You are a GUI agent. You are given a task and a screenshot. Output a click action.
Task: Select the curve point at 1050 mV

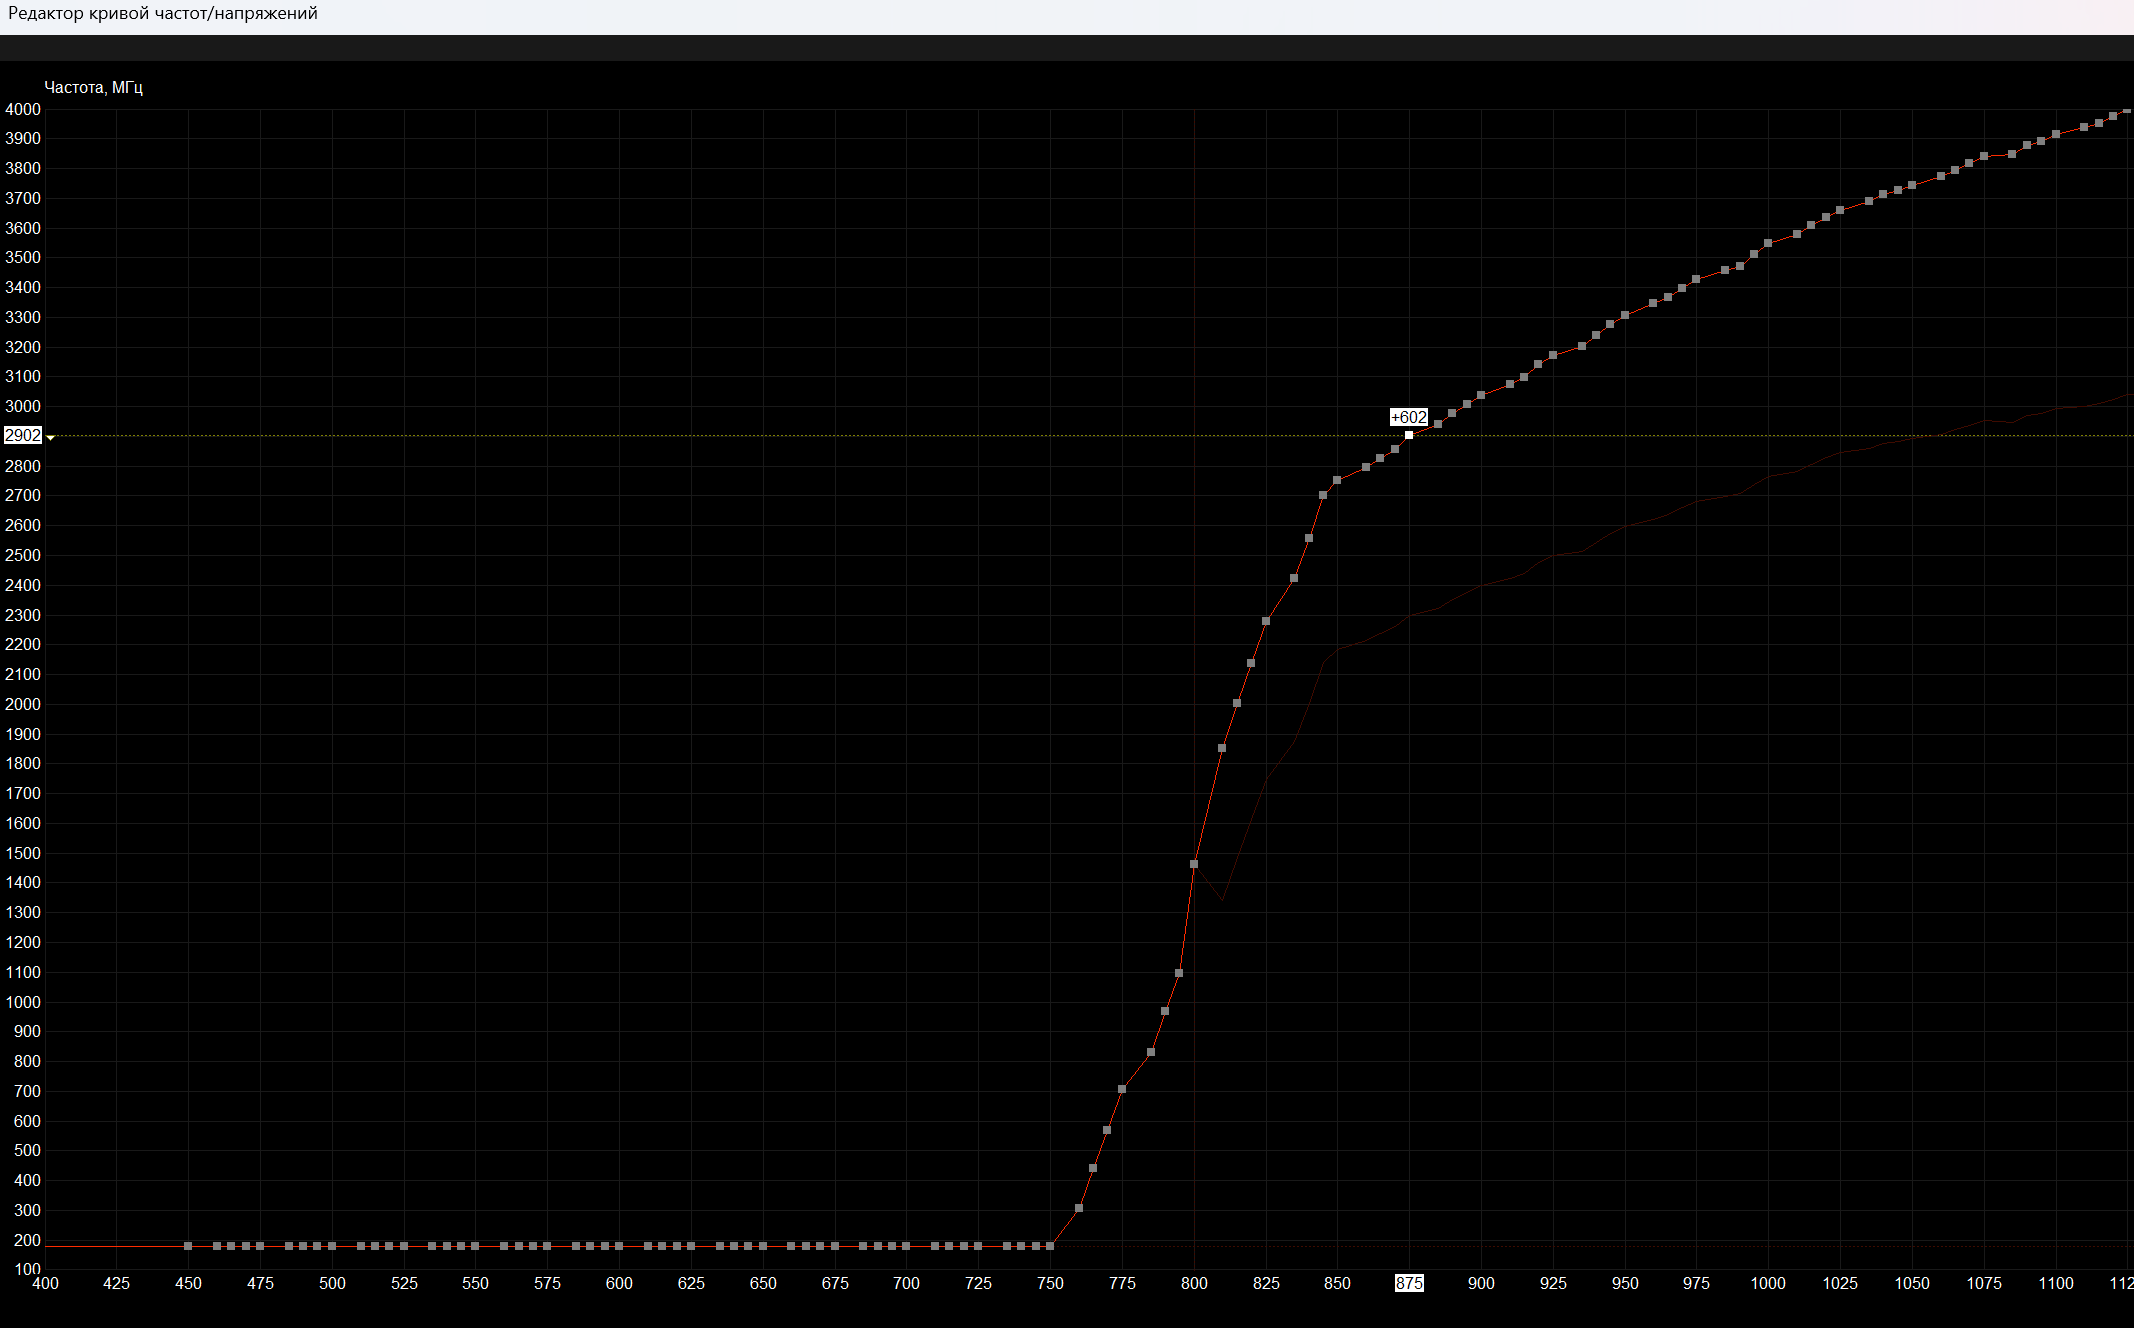(1912, 185)
